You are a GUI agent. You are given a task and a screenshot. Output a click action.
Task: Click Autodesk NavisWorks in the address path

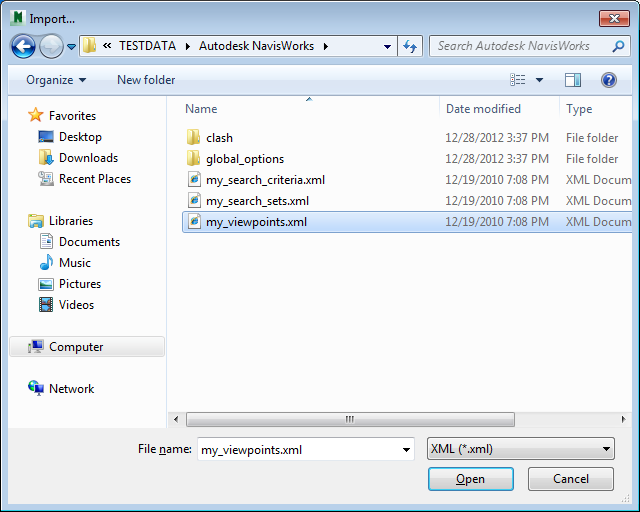coord(256,46)
